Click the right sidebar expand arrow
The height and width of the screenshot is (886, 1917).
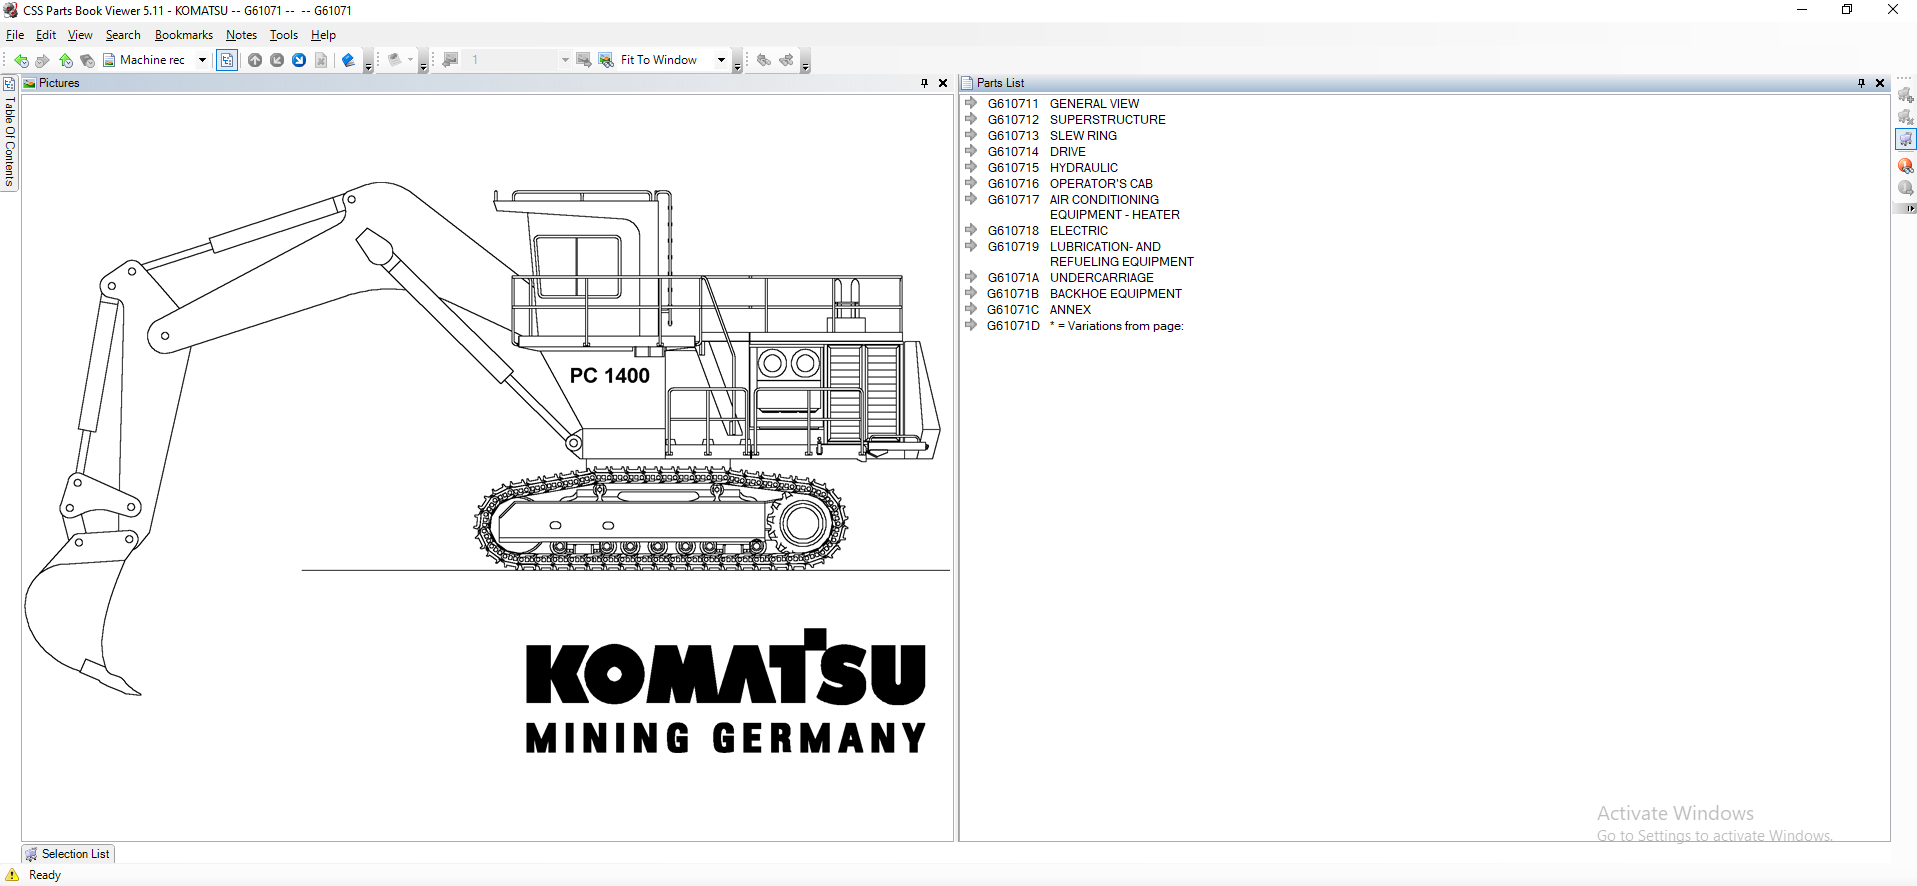(1909, 208)
